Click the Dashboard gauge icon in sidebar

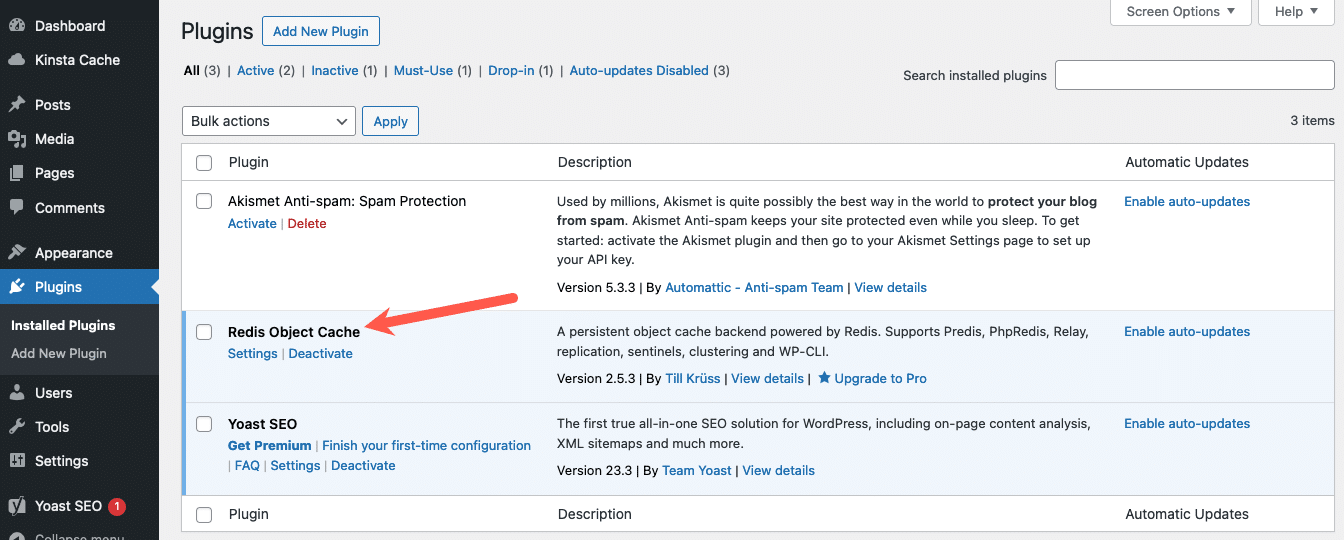[x=17, y=26]
